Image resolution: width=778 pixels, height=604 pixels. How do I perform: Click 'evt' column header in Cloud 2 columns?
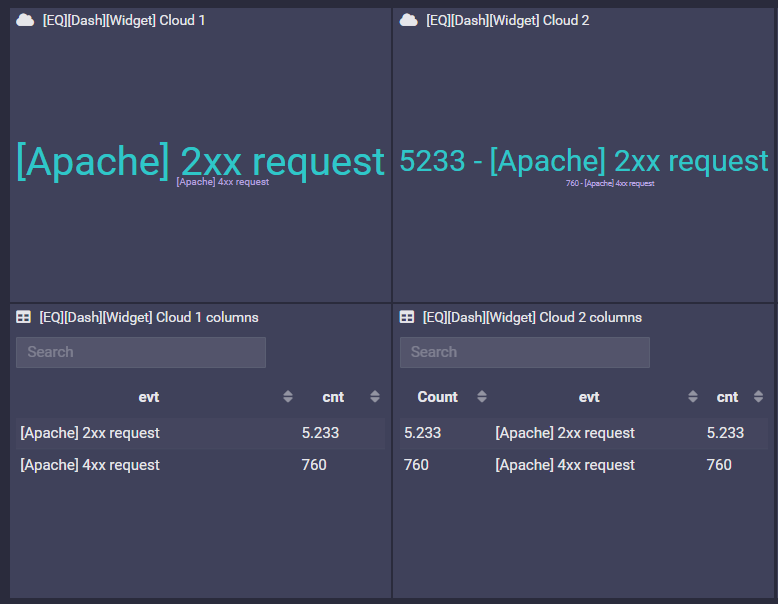click(589, 397)
